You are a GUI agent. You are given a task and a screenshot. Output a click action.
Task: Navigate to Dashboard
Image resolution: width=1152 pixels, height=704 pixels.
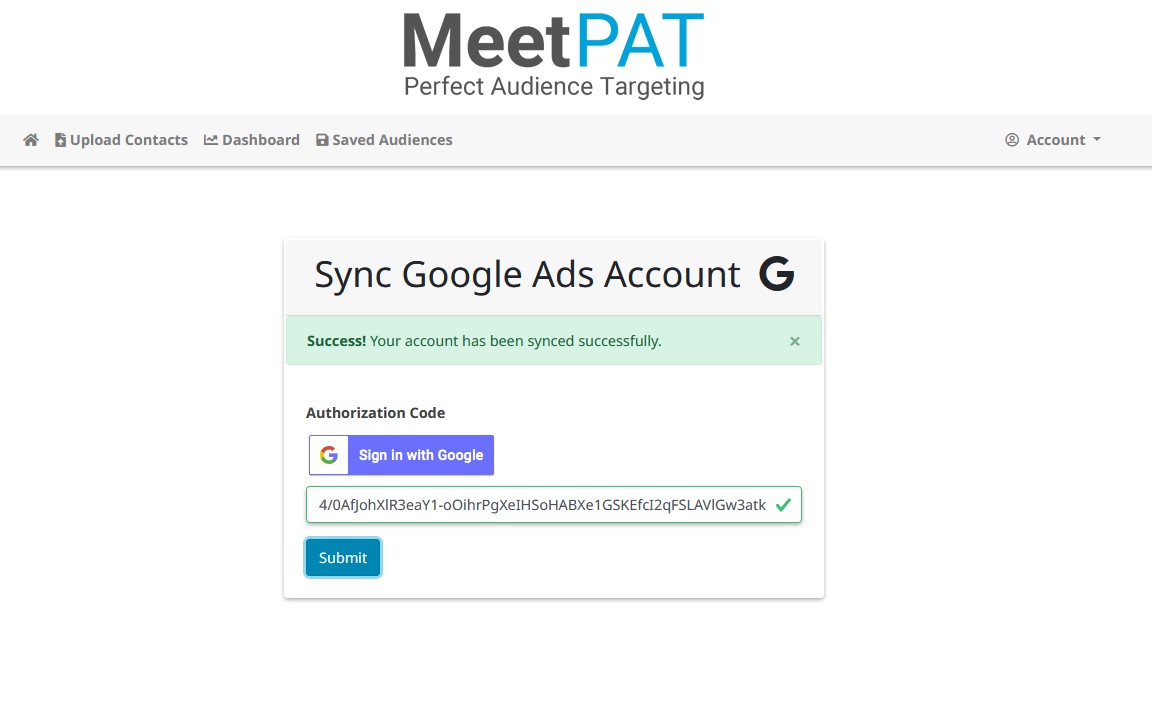tap(261, 140)
